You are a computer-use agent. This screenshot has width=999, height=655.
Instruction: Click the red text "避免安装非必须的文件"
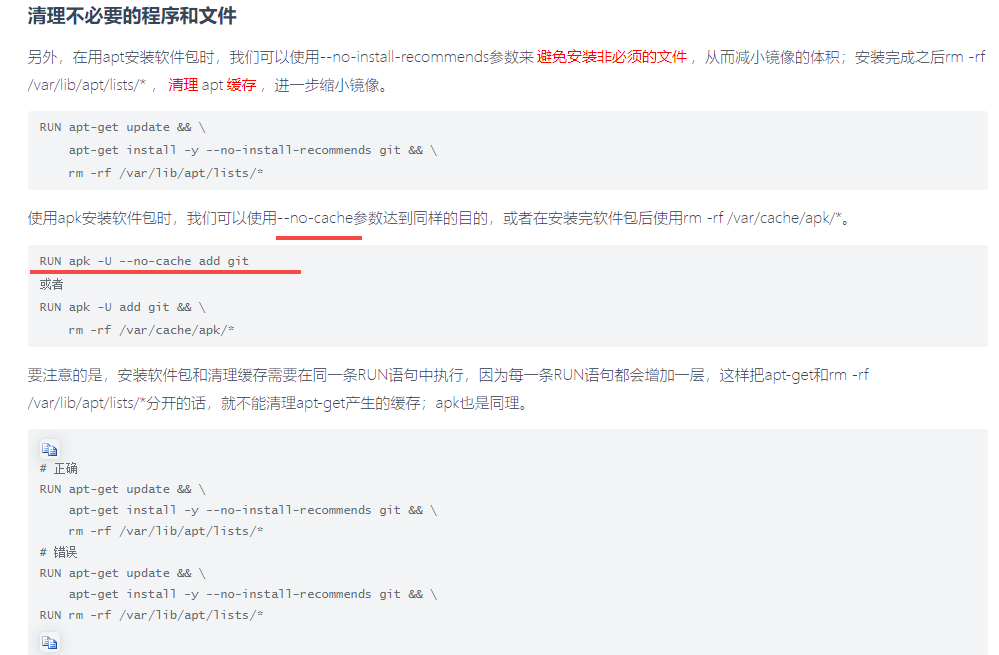pyautogui.click(x=612, y=57)
